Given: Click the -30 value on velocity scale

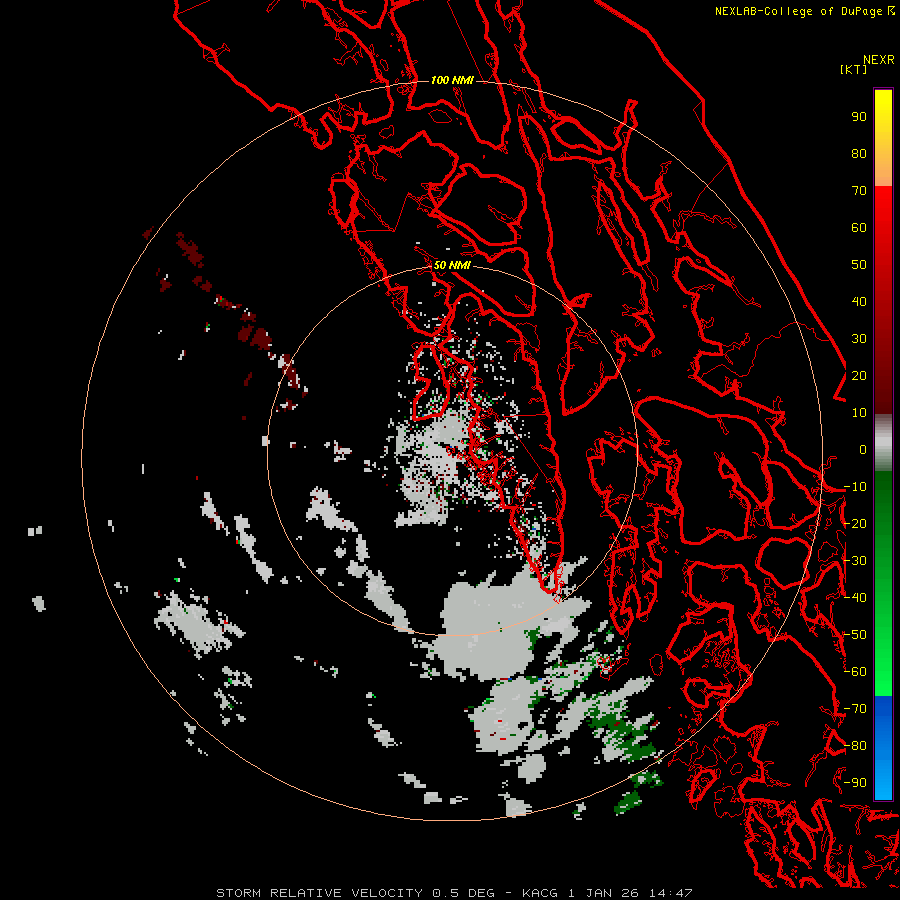Looking at the screenshot, I should [x=855, y=560].
